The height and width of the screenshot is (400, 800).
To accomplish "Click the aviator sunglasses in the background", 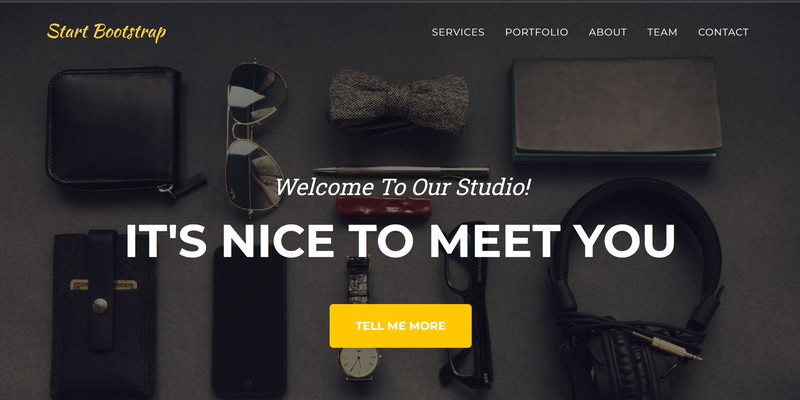I will tap(255, 135).
